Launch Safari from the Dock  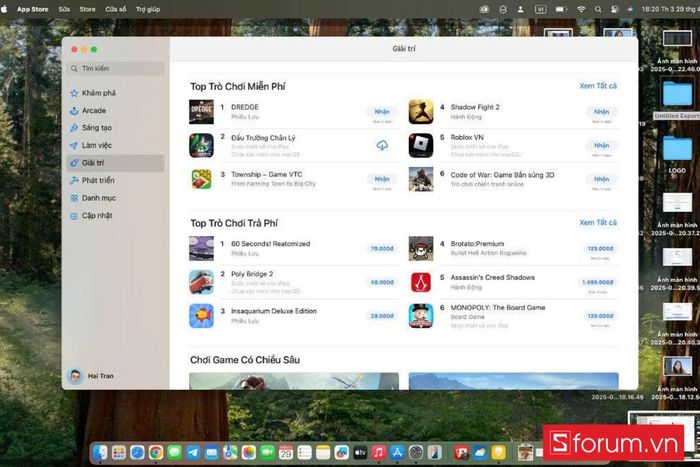[x=138, y=452]
